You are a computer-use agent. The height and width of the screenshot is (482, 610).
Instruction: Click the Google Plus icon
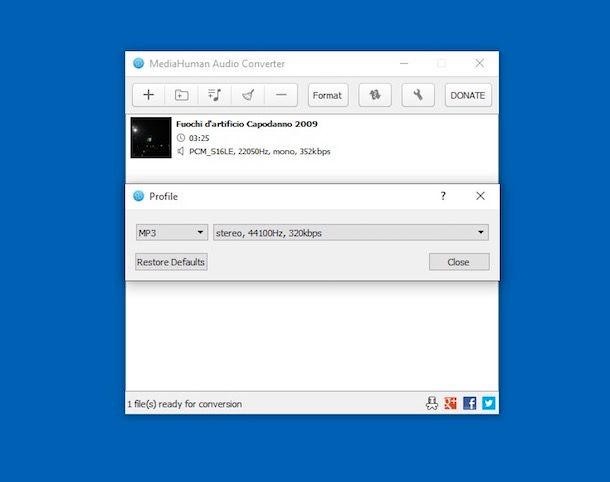point(450,403)
